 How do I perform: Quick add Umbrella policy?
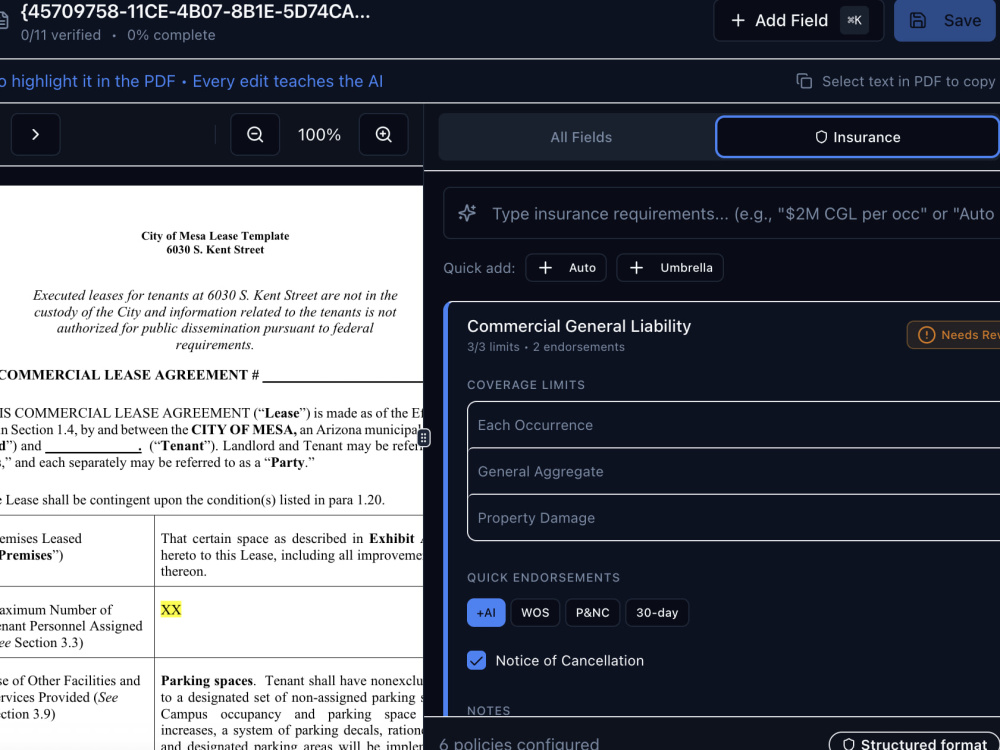point(670,268)
